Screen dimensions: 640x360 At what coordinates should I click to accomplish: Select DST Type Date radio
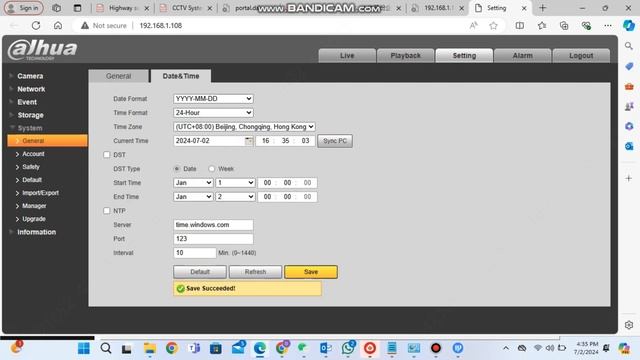pyautogui.click(x=177, y=169)
